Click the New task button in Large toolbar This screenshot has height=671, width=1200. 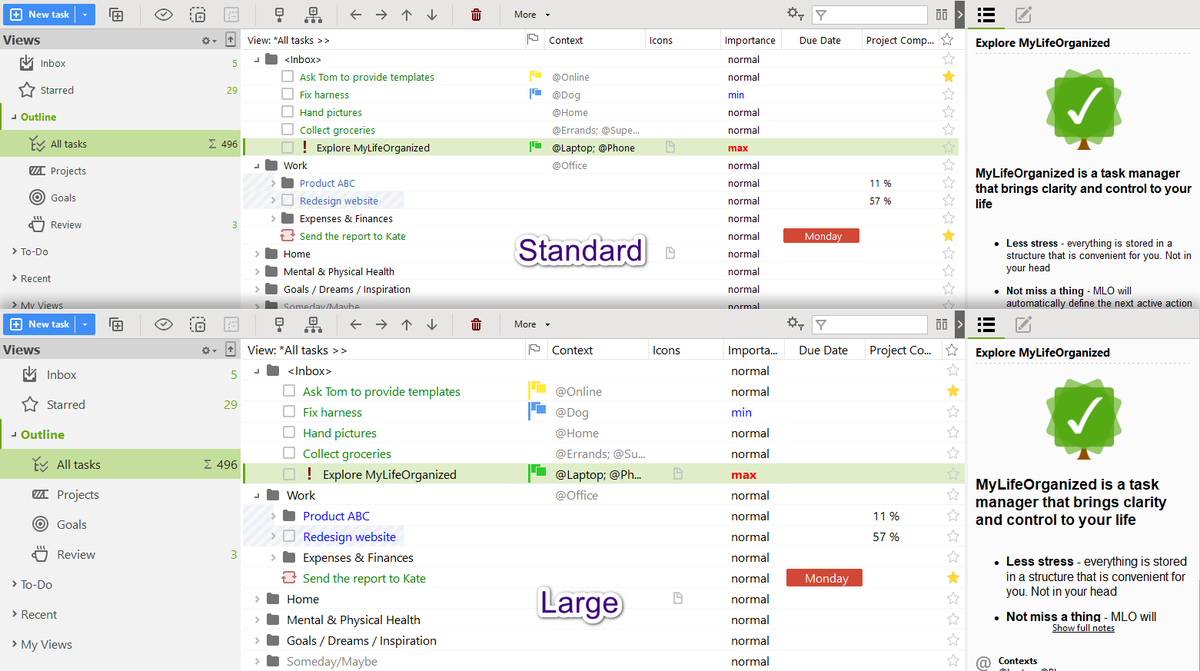pos(40,324)
